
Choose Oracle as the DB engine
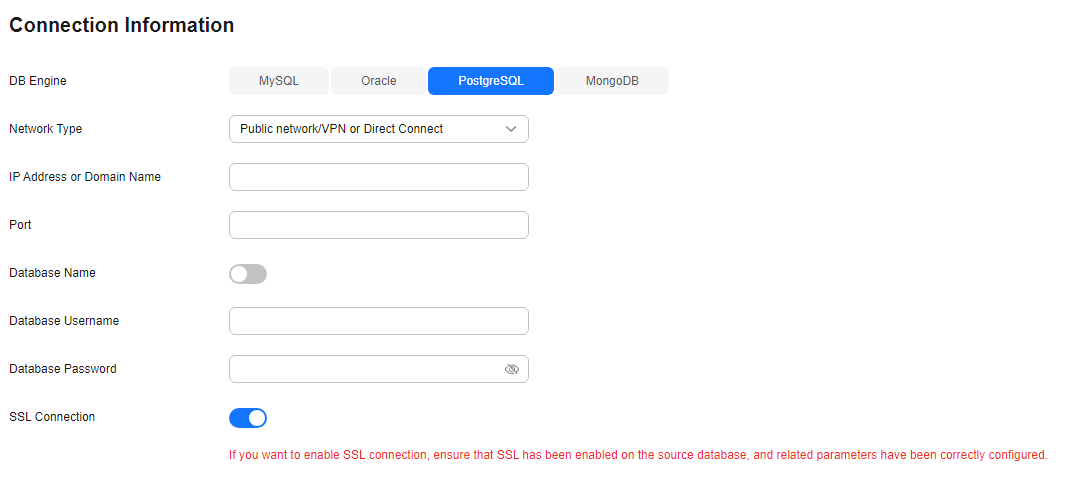point(378,81)
